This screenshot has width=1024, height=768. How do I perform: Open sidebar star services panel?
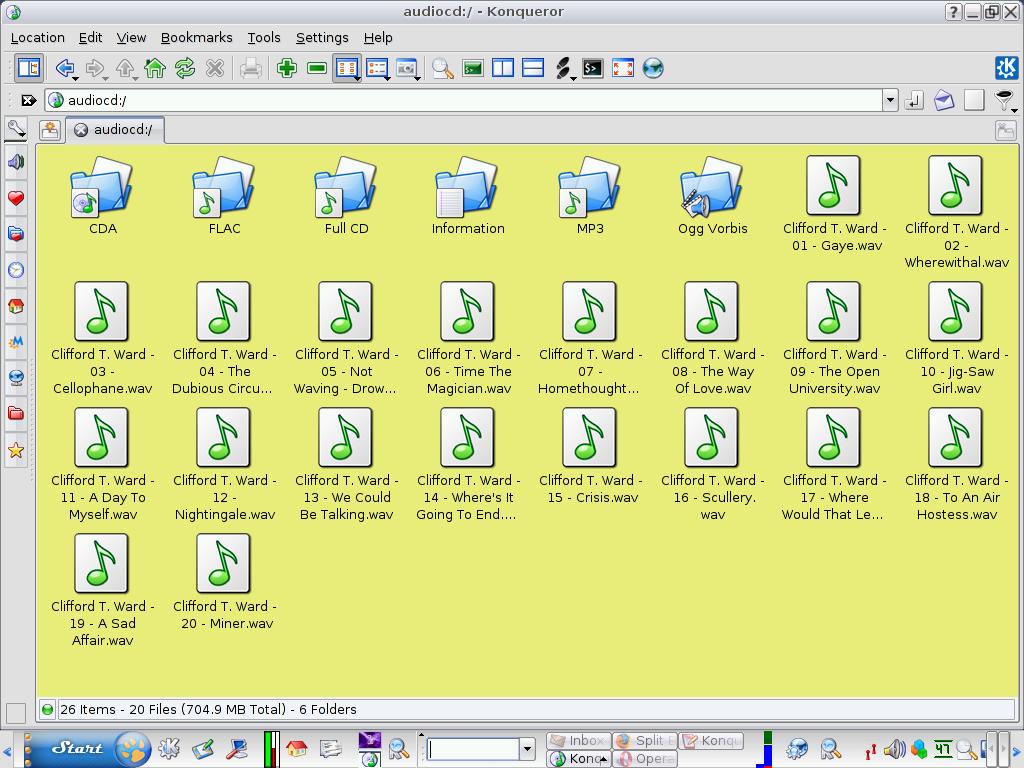(16, 450)
